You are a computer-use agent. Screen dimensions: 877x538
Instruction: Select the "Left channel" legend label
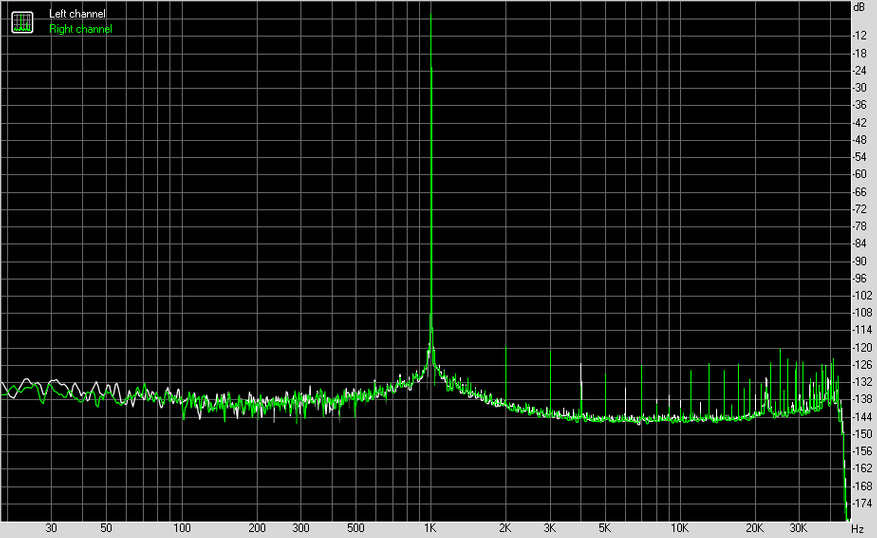77,14
